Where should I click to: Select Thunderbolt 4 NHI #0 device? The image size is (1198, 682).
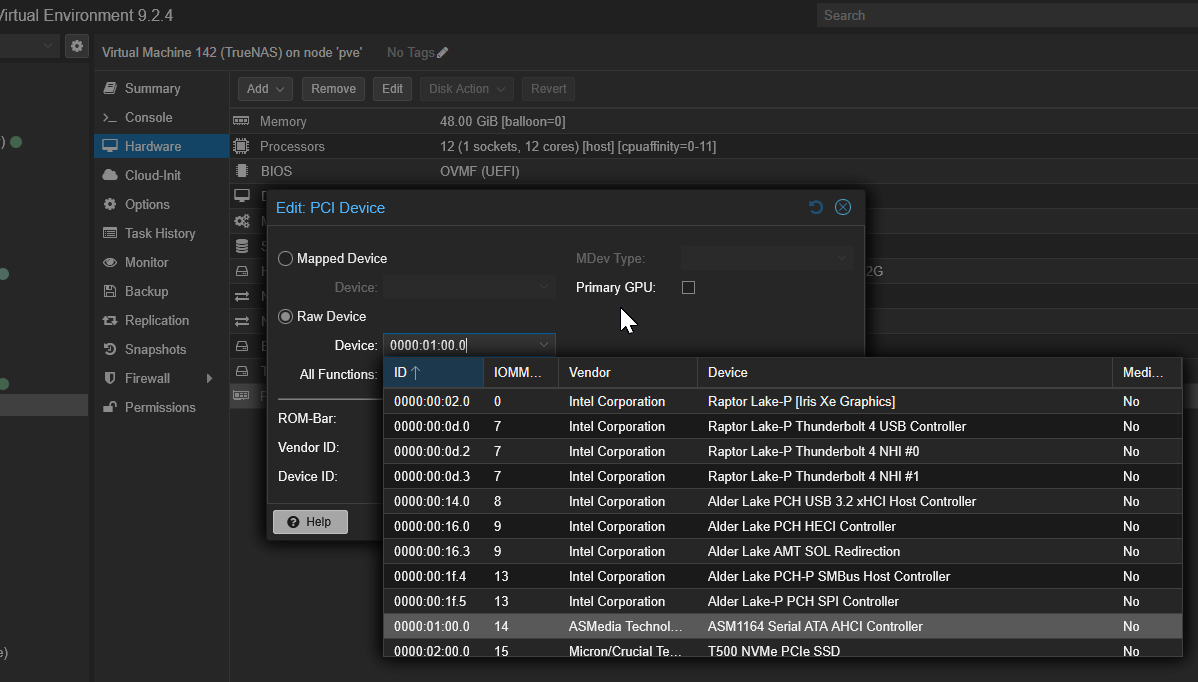[782, 452]
